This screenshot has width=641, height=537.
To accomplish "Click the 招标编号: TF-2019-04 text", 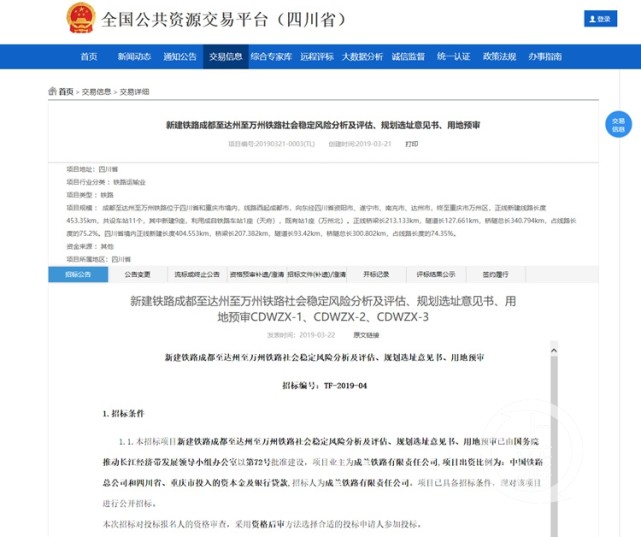I will [325, 385].
